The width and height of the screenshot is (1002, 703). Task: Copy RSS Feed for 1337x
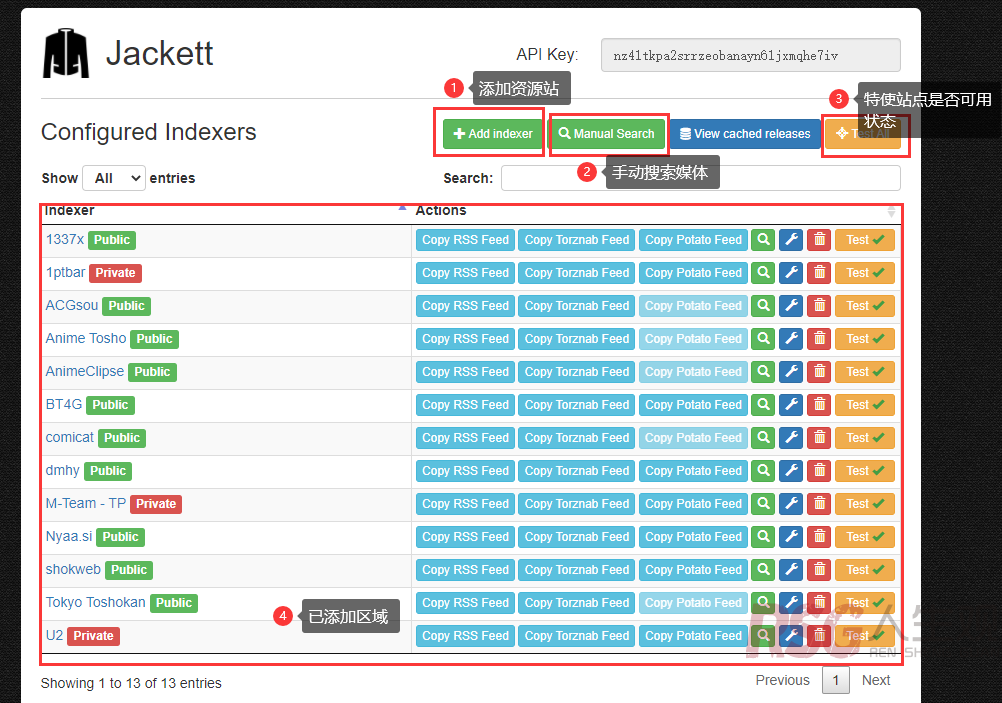[x=465, y=240]
